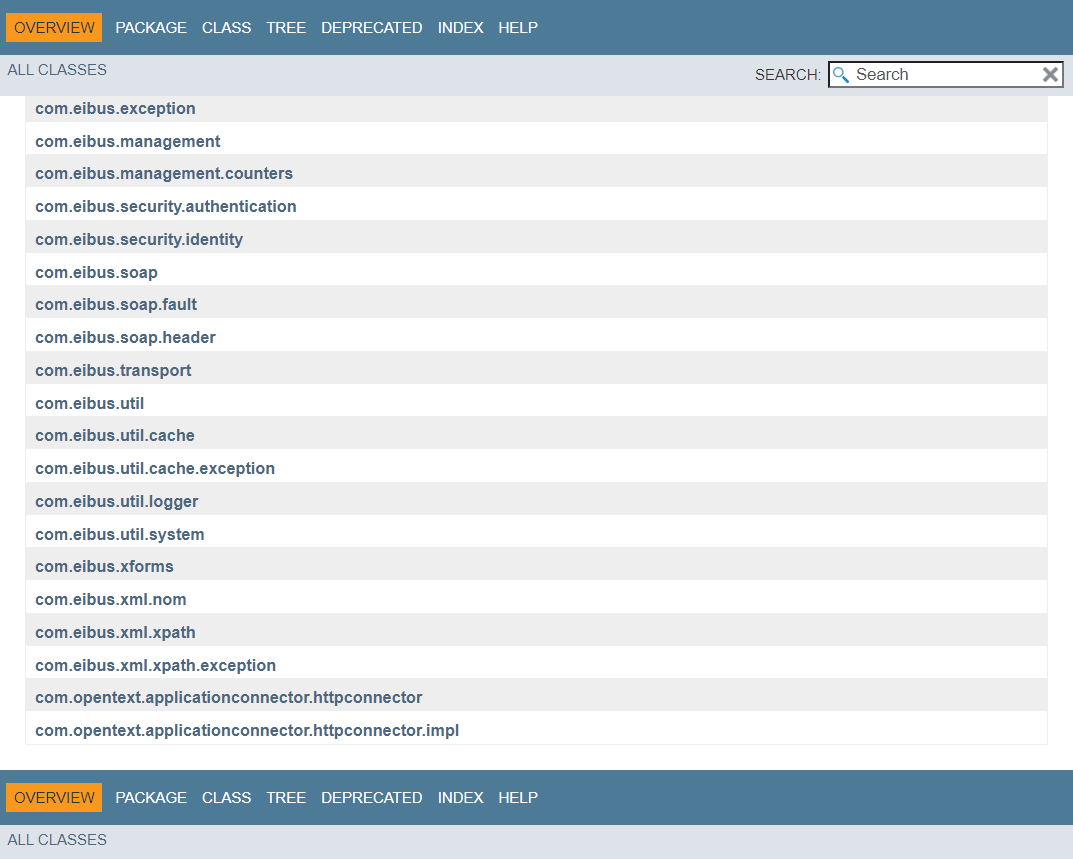
Task: Open the com.eibus.exception package
Action: 115,109
